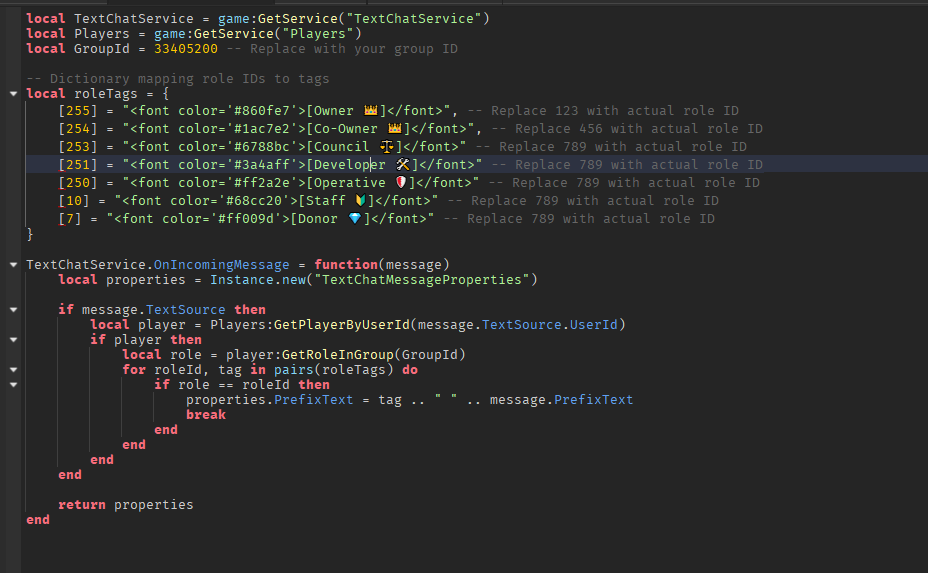Click the beginner badge emoji after Staff
This screenshot has width=928, height=573.
(360, 201)
